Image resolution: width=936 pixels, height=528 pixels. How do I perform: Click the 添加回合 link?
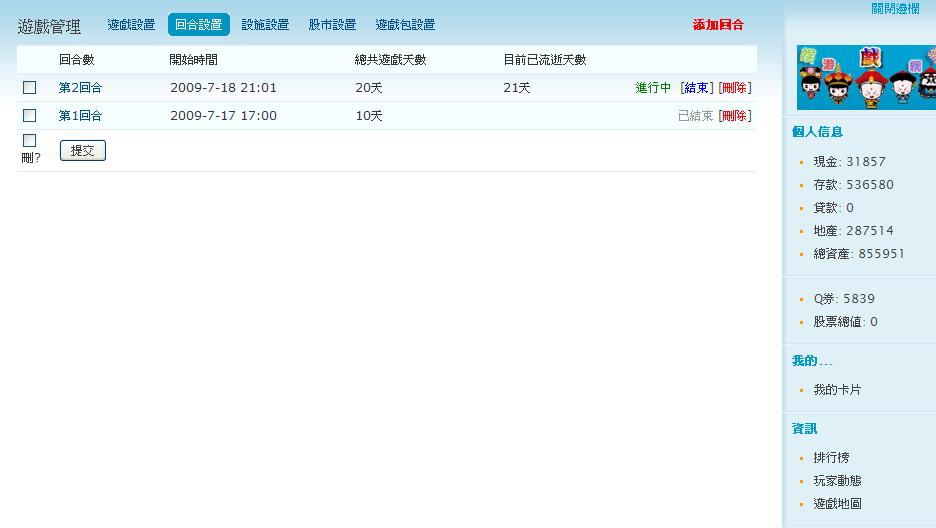click(x=718, y=24)
